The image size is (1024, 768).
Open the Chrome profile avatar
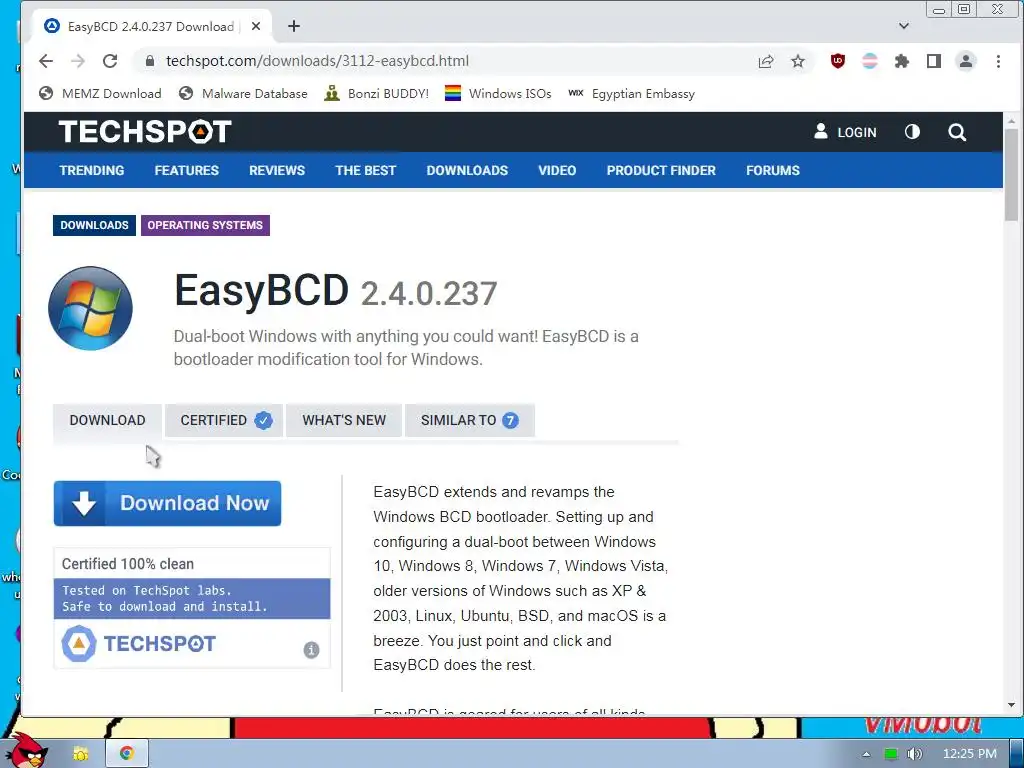tap(965, 61)
